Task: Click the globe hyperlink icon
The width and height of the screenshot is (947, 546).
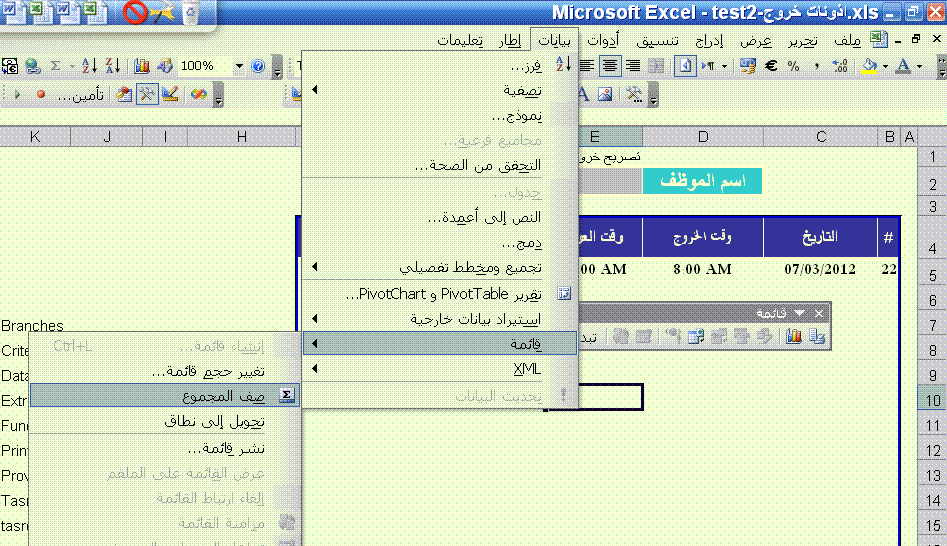Action: click(x=33, y=66)
